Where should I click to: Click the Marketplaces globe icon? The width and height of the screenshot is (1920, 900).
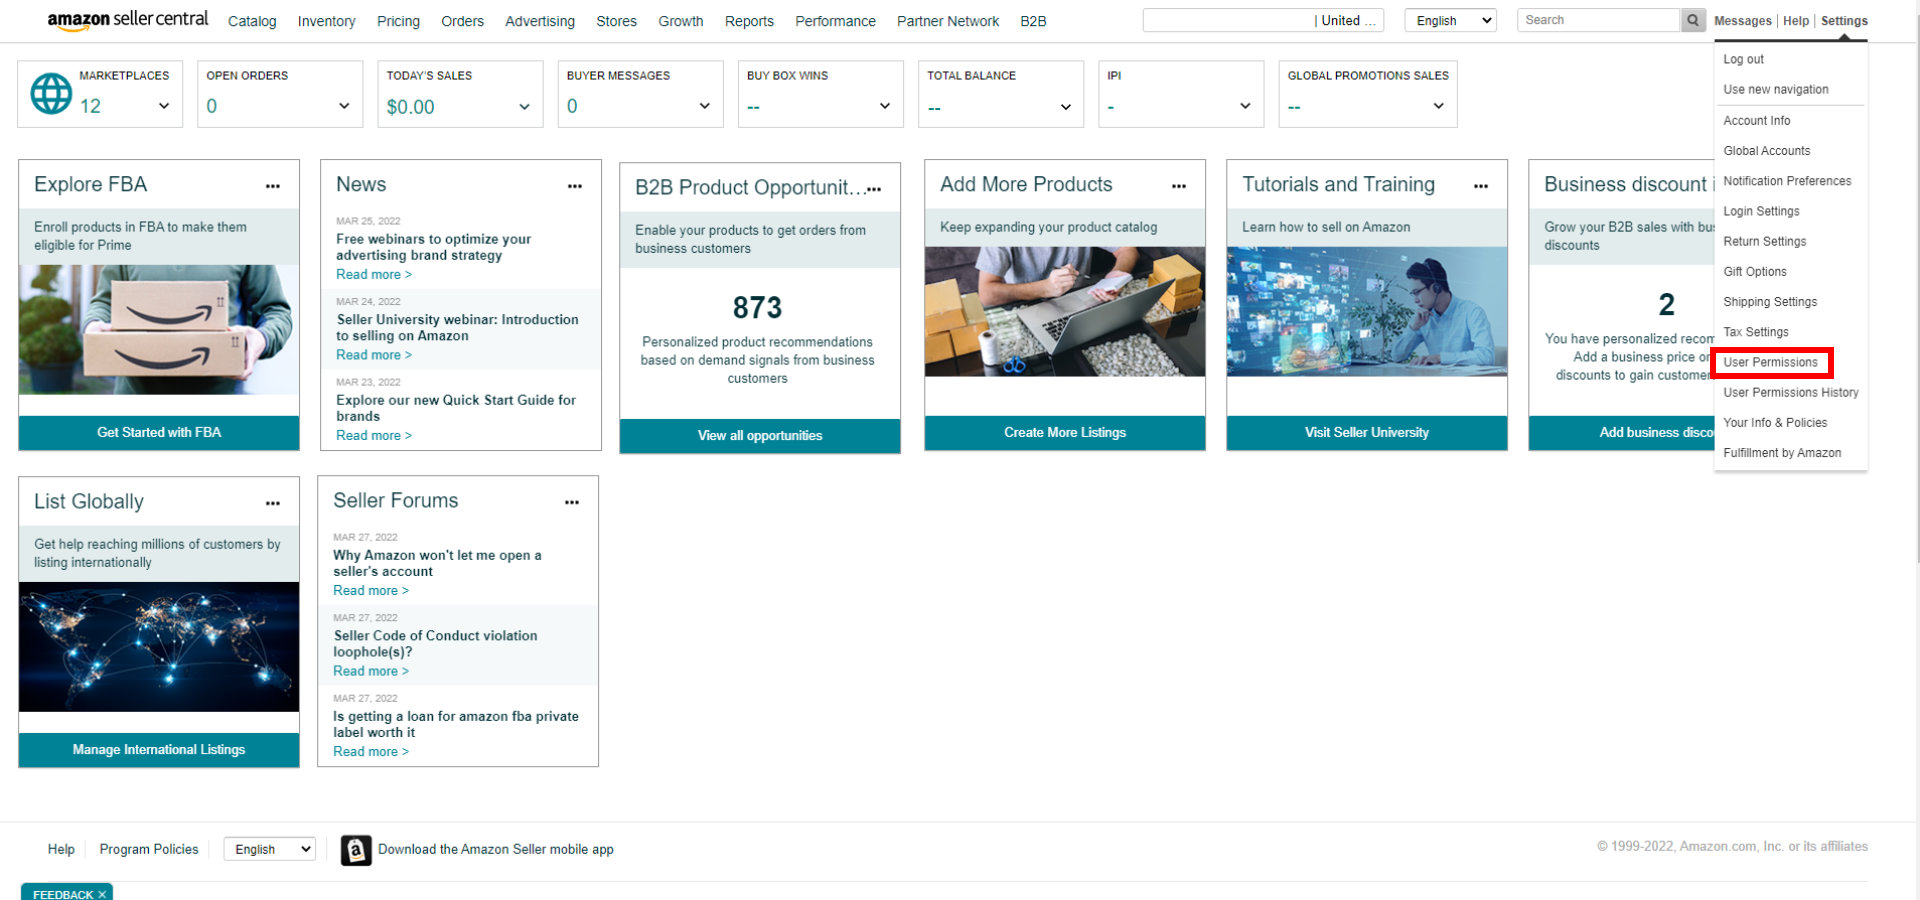point(51,94)
